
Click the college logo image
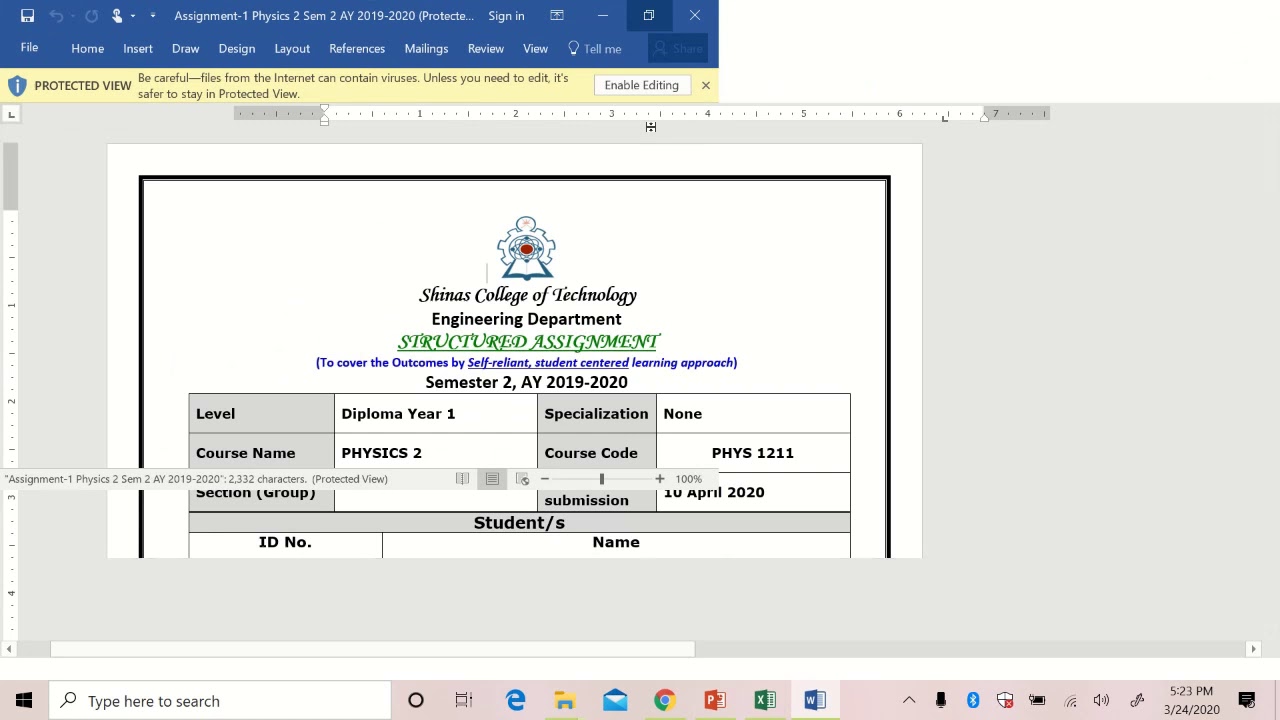point(526,248)
